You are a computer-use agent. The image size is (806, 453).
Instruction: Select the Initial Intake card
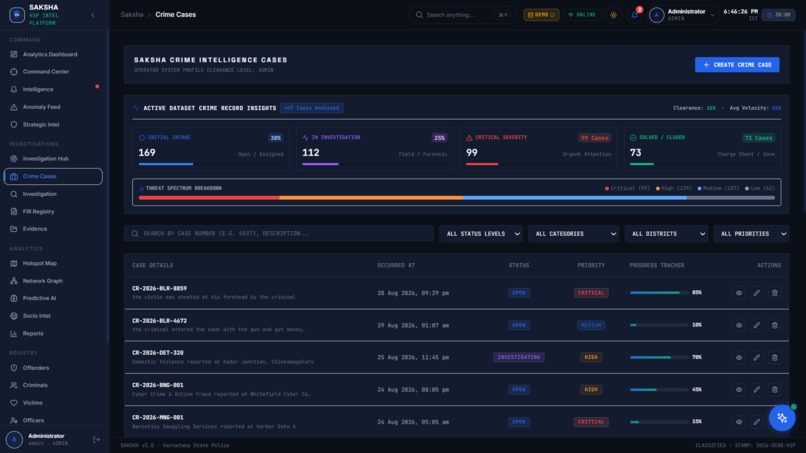point(211,149)
